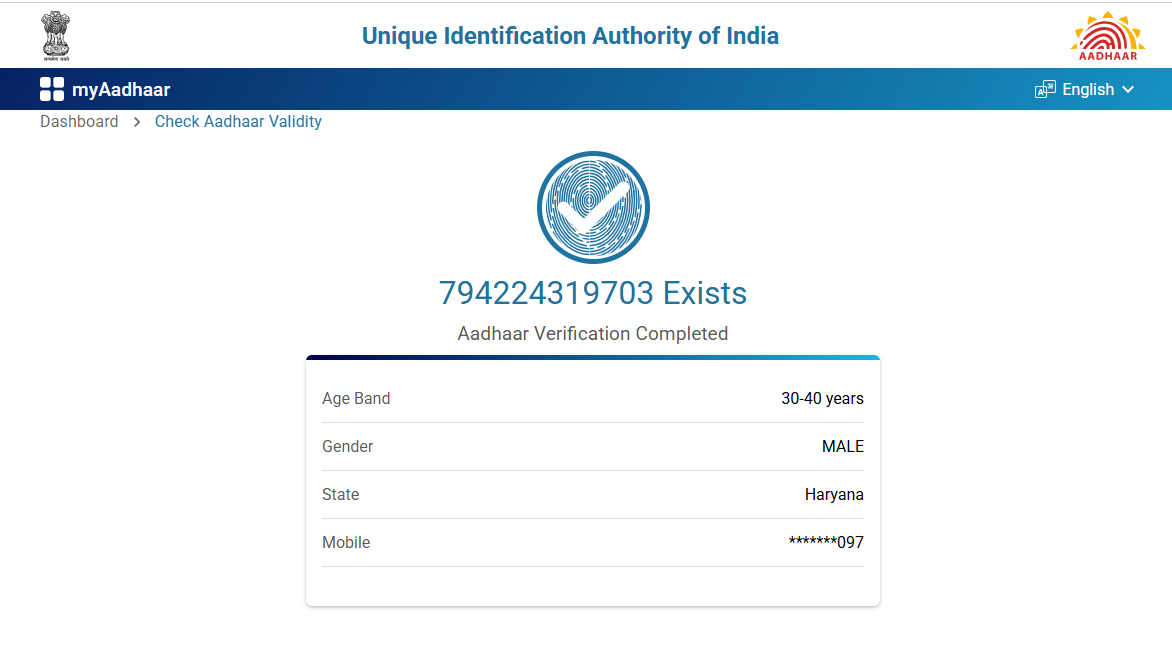Click the Aadhaar sun fingerprint logo
The width and height of the screenshot is (1172, 662).
1107,36
